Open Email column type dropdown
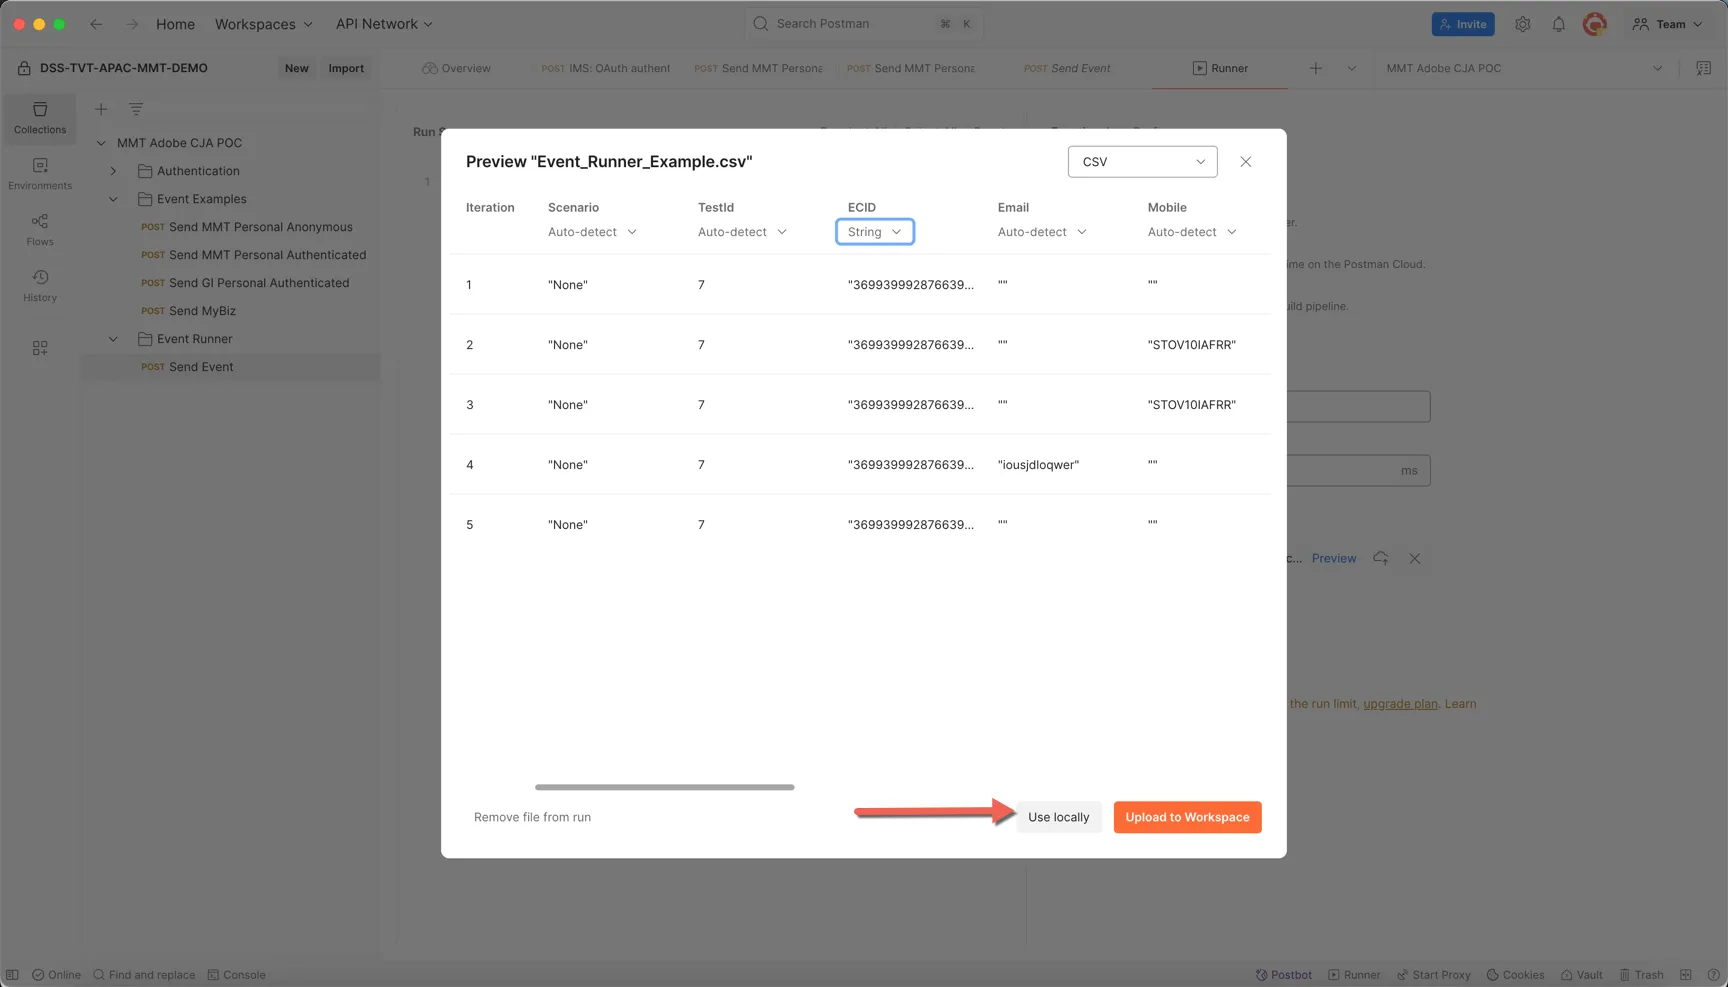 1042,232
